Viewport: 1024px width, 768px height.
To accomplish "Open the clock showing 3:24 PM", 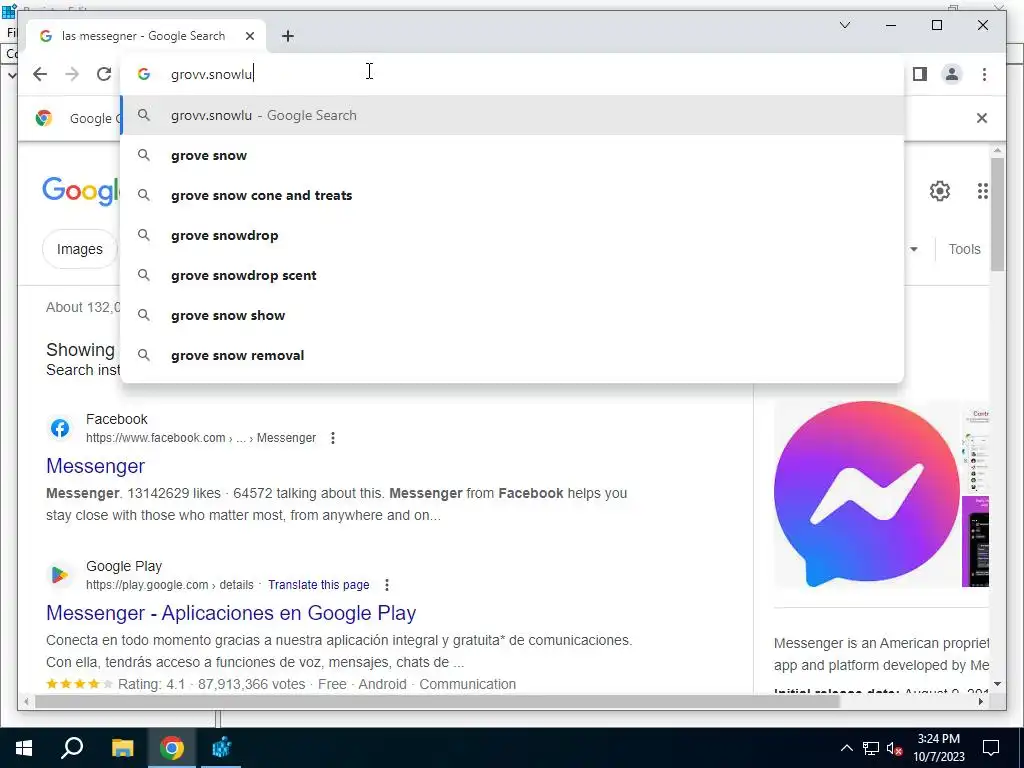I will tap(938, 748).
